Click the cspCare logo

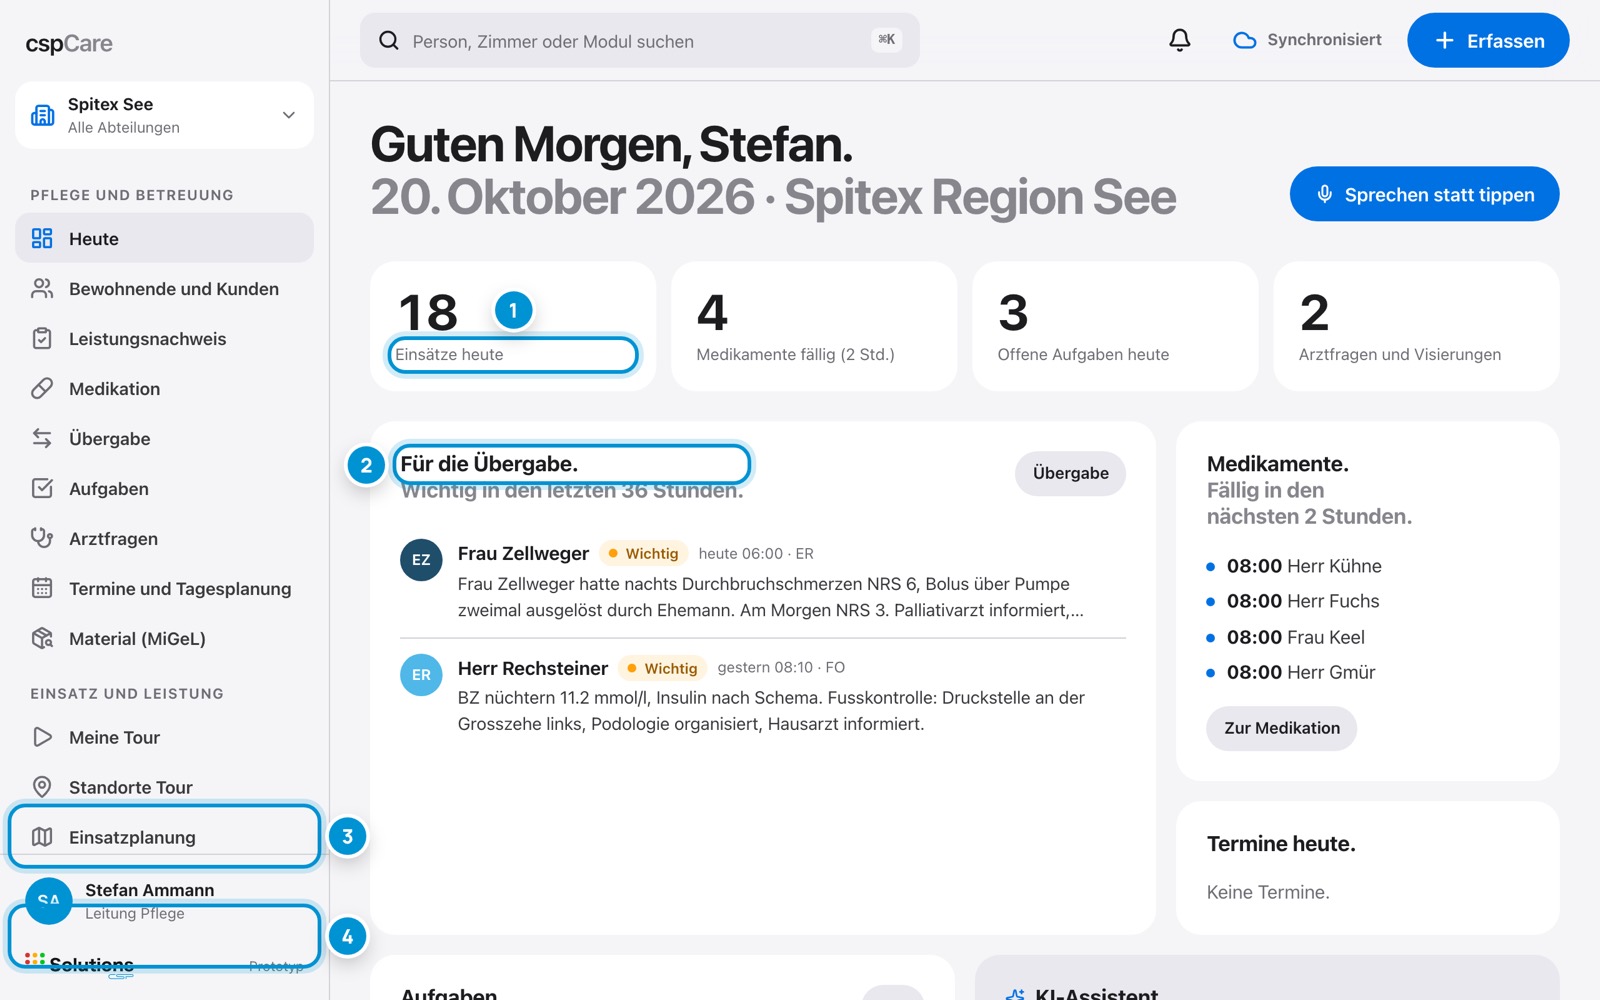(69, 44)
